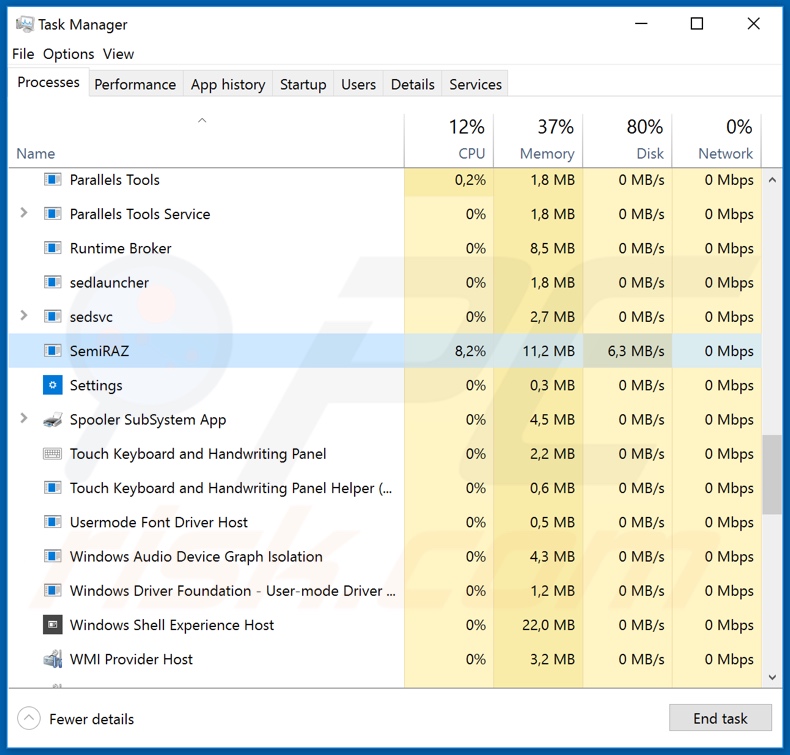
Task: Select the sedlauncher process name
Action: click(109, 283)
